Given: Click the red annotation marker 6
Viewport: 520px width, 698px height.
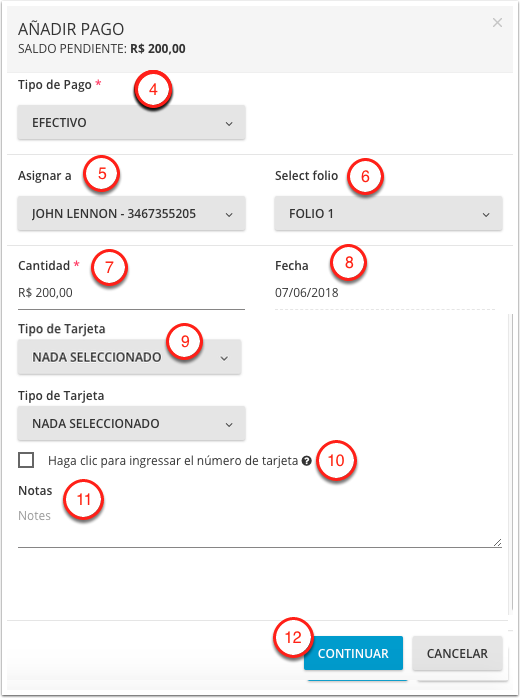Looking at the screenshot, I should [365, 176].
